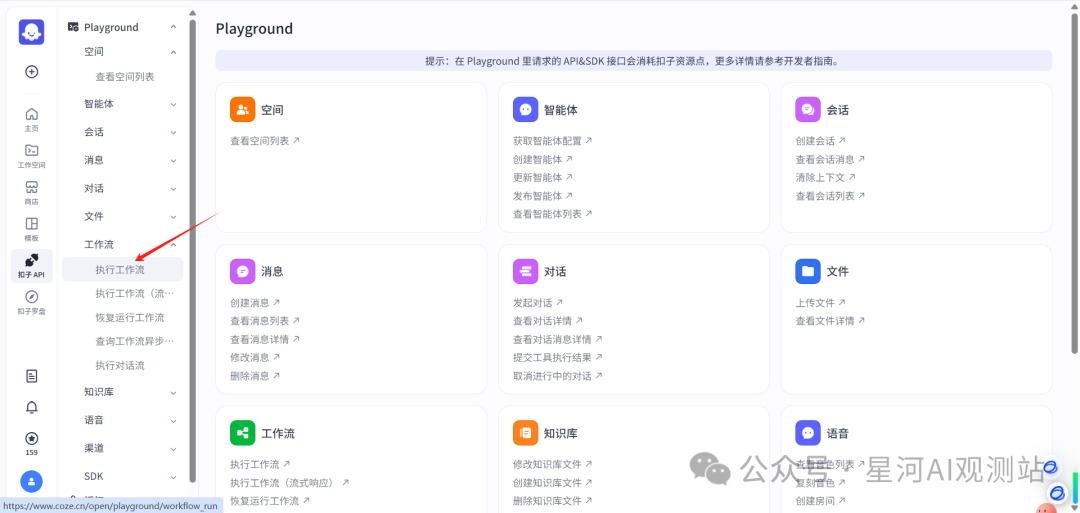Open 查看空间列表 link in 空间 card
This screenshot has height=513, width=1080.
(x=265, y=140)
